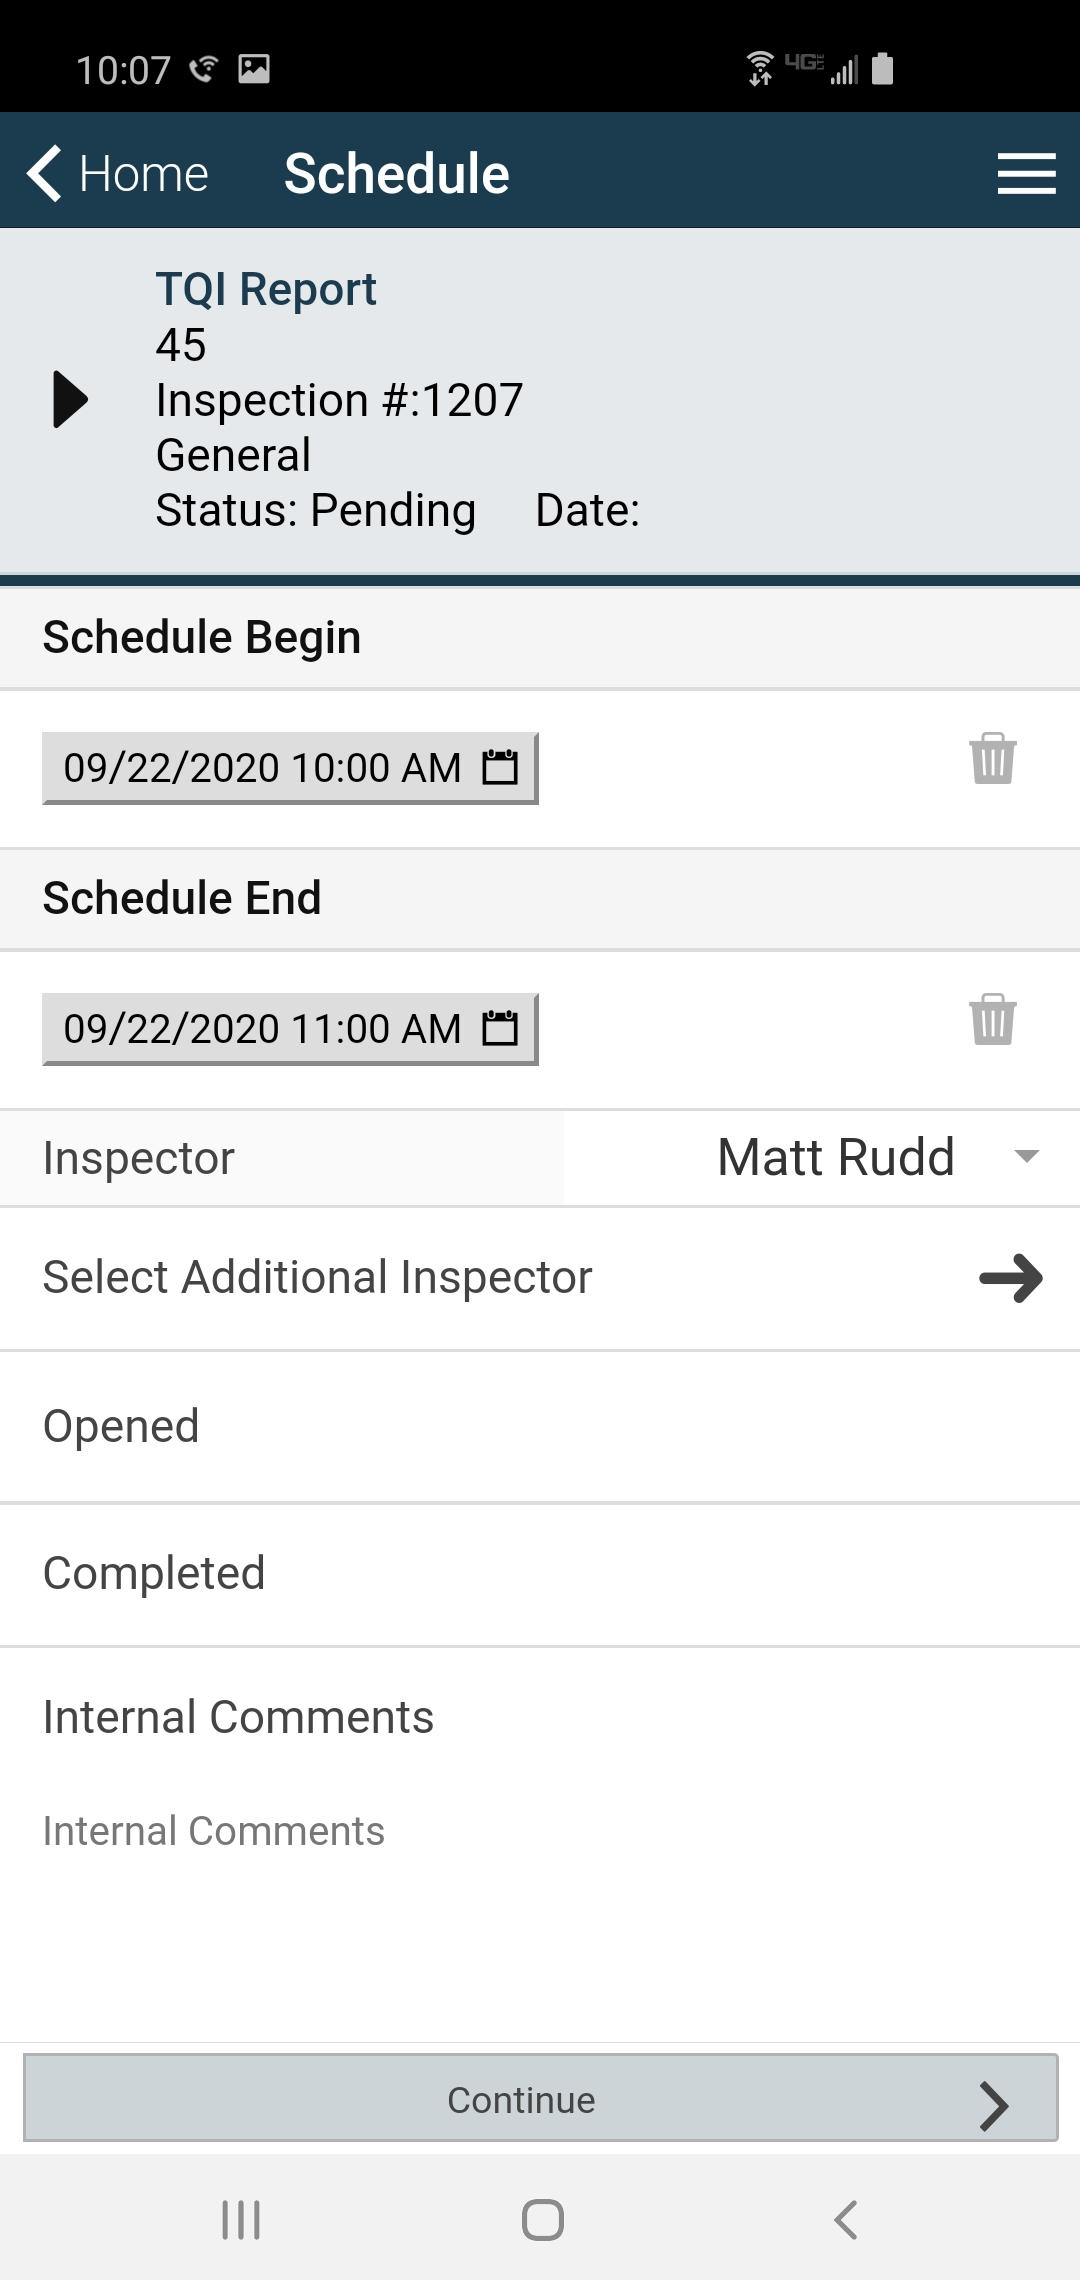Image resolution: width=1080 pixels, height=2280 pixels.
Task: Tap the Continue button
Action: pos(540,2098)
